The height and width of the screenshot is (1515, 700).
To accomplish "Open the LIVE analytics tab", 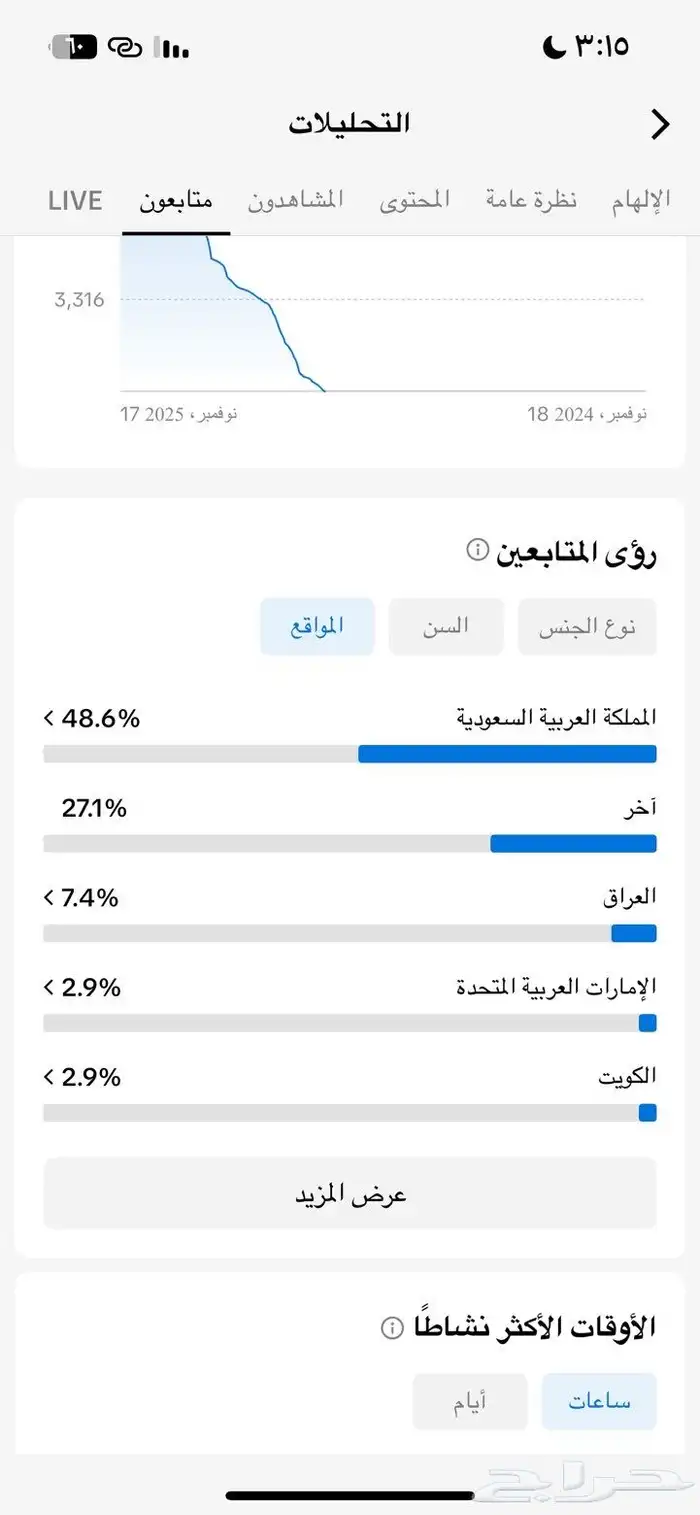I will click(x=74, y=199).
